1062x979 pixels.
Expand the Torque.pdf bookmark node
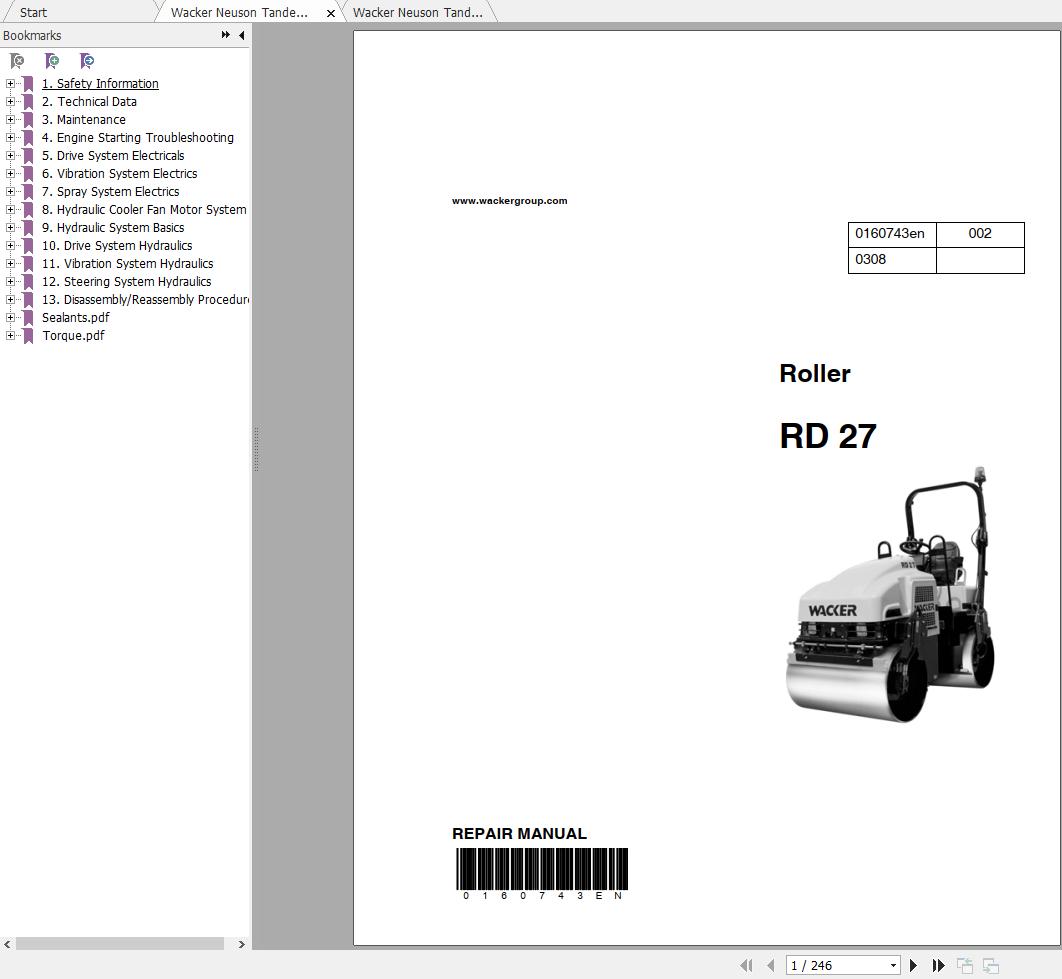(x=10, y=336)
